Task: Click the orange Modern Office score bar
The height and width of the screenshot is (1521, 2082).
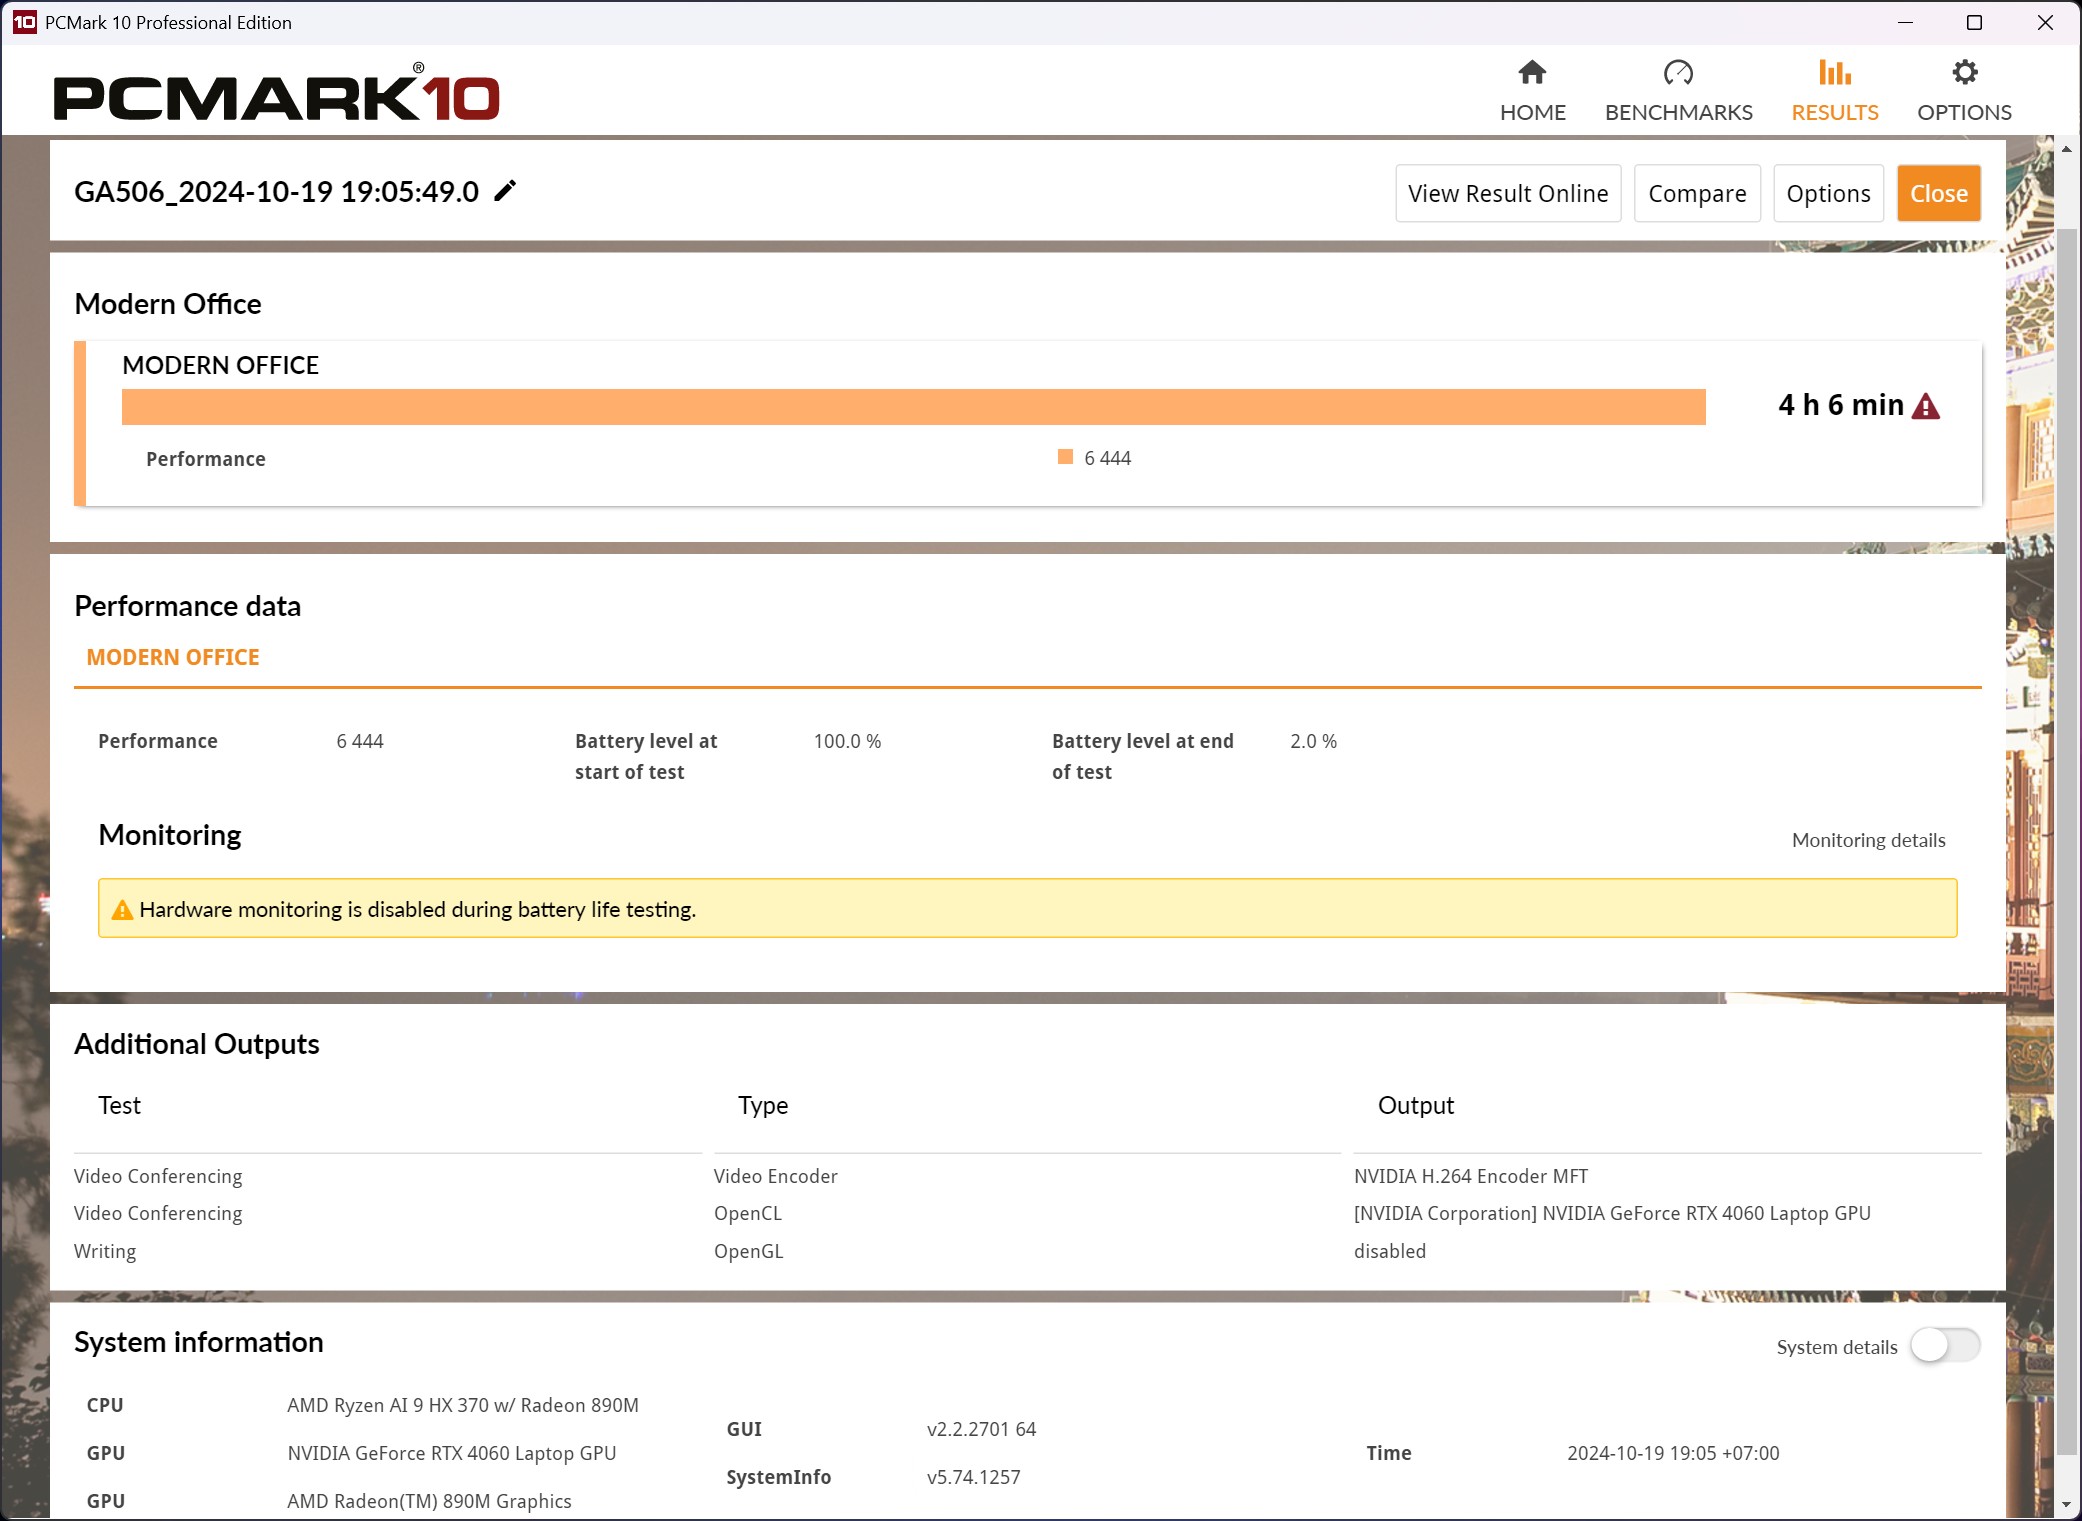Action: point(913,407)
